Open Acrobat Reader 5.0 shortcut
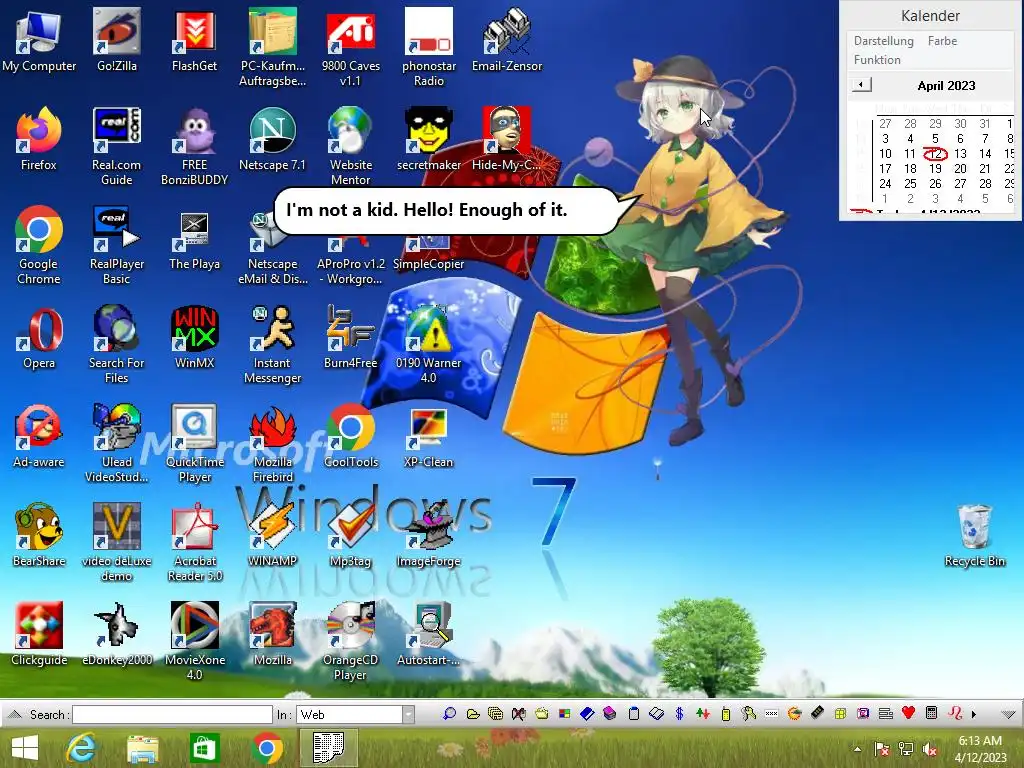1024x768 pixels. [x=195, y=543]
